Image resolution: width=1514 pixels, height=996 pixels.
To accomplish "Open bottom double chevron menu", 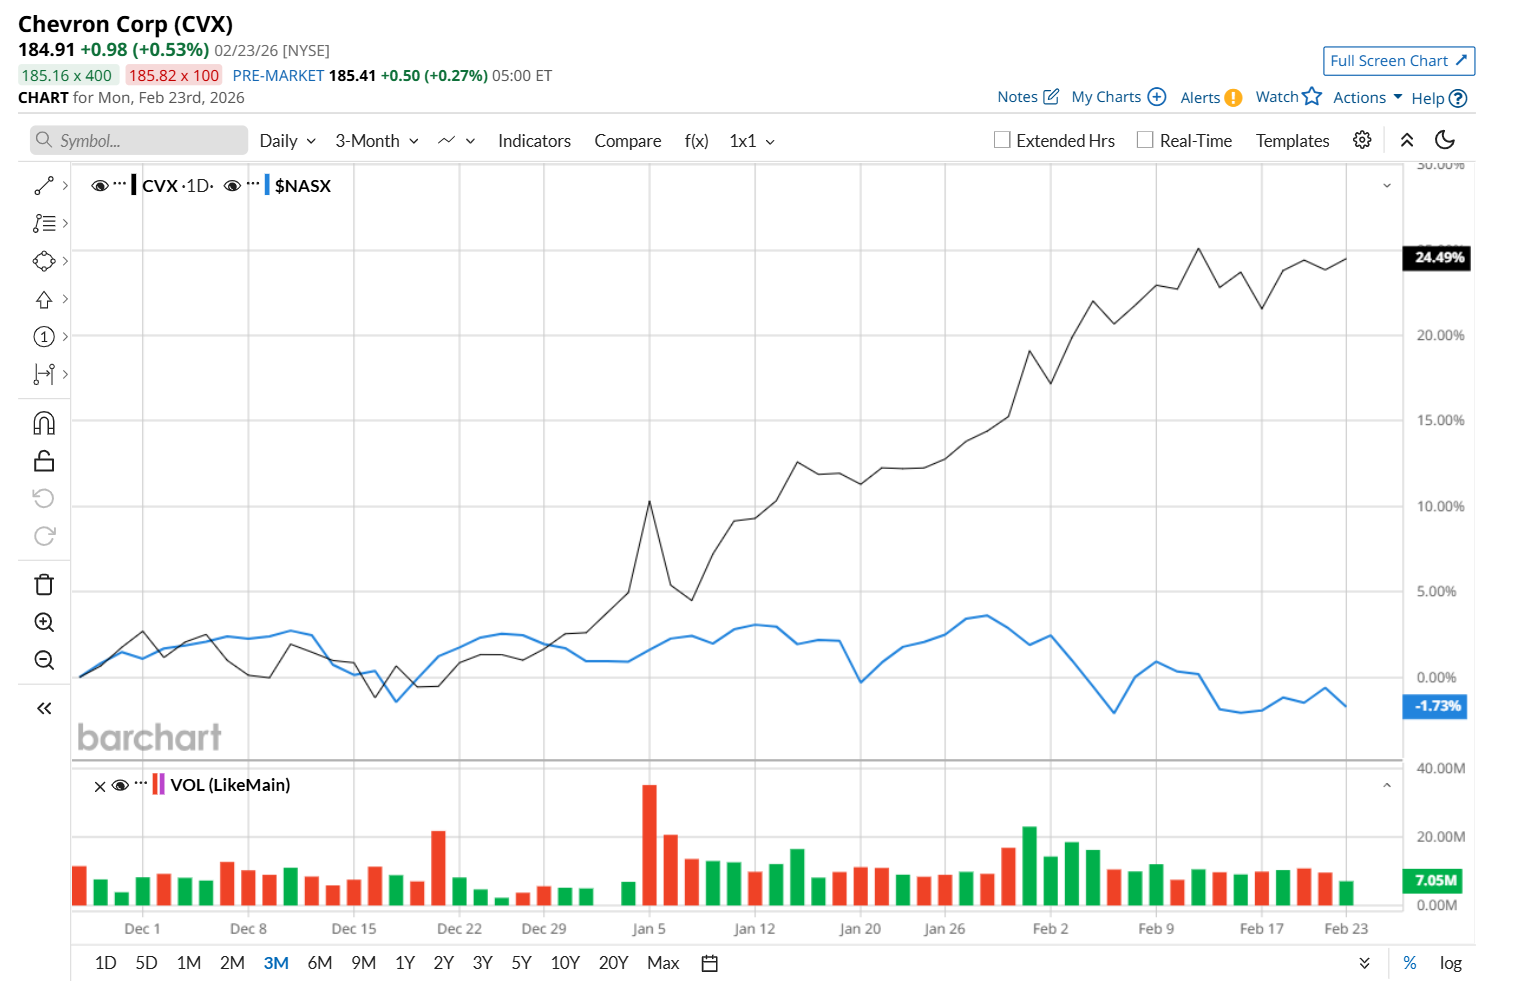I will pos(1365,963).
